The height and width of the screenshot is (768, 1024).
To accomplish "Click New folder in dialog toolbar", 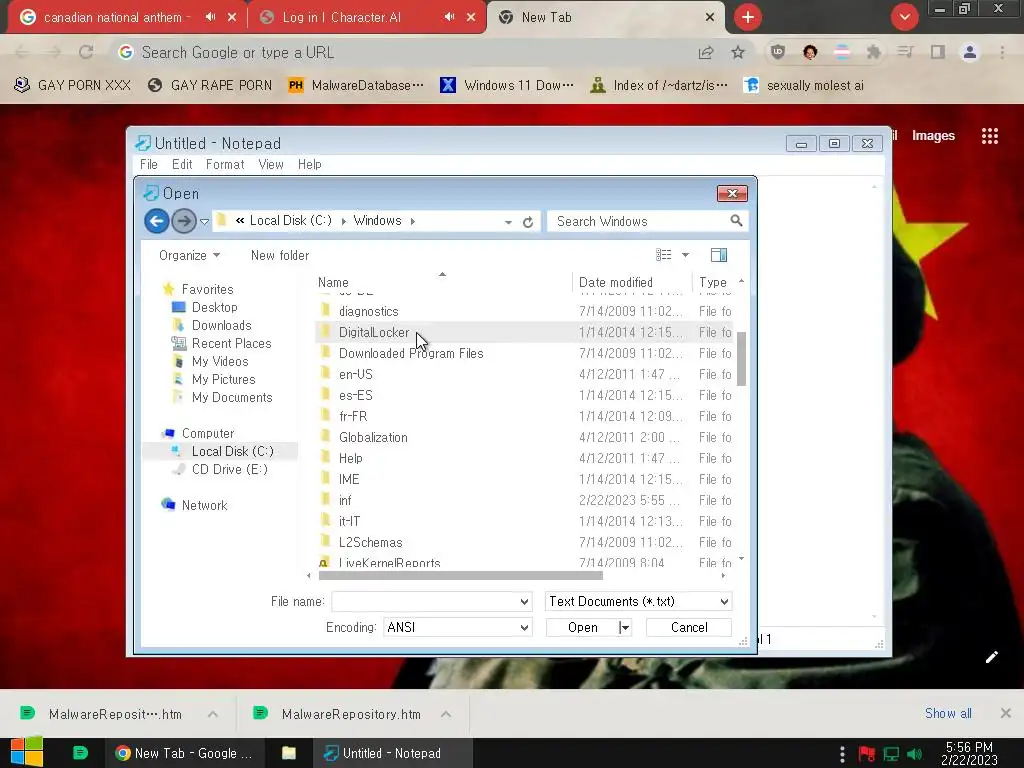I will (280, 255).
